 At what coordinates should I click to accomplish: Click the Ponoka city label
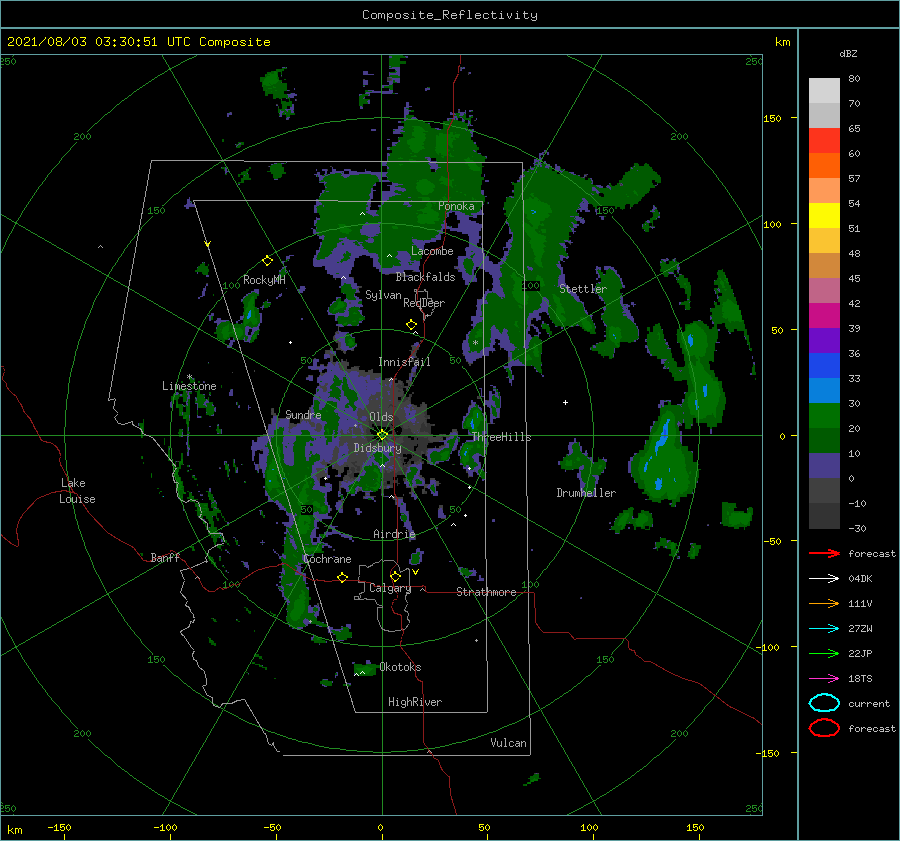(x=456, y=206)
